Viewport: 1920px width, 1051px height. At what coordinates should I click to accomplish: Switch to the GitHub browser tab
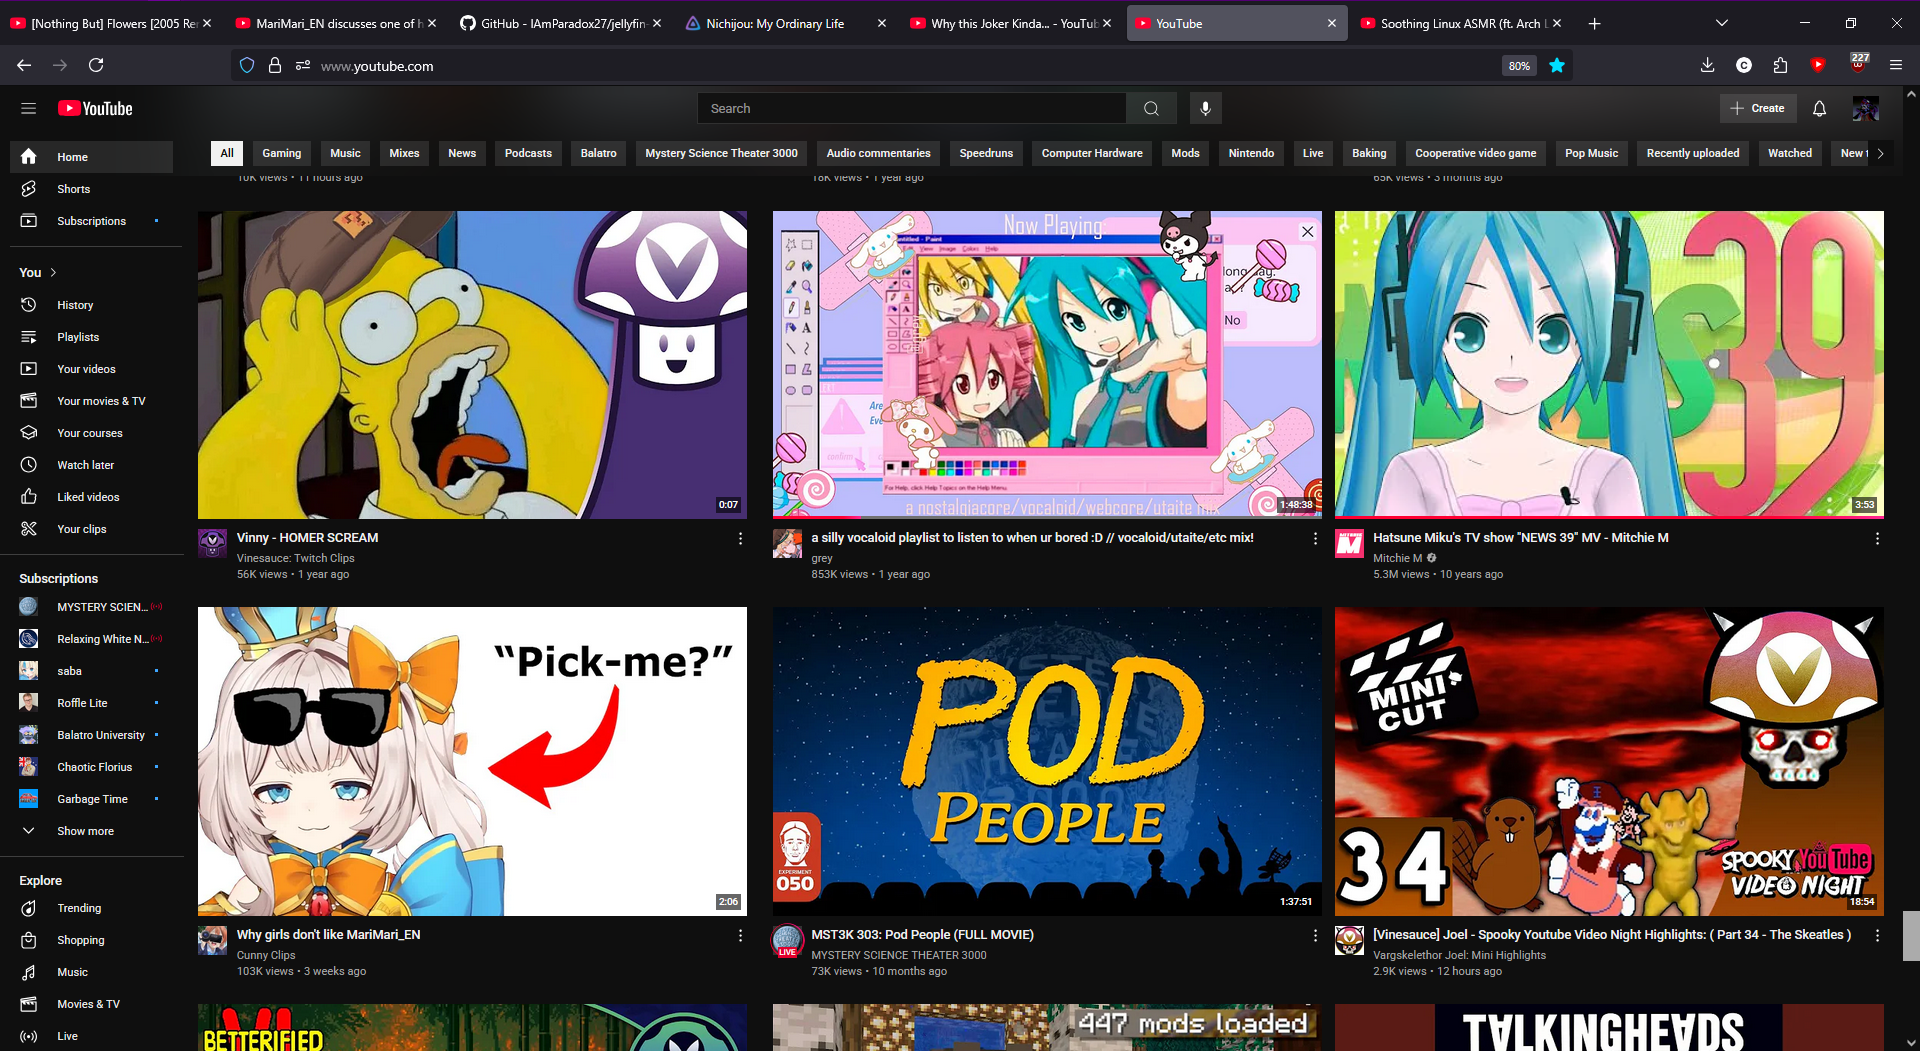tap(561, 23)
